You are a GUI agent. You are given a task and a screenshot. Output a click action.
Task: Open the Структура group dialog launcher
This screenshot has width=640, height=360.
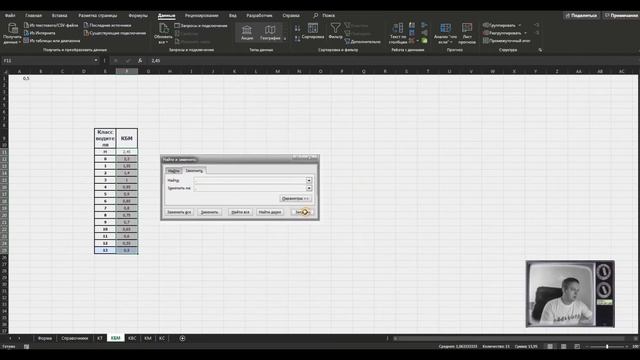point(540,50)
